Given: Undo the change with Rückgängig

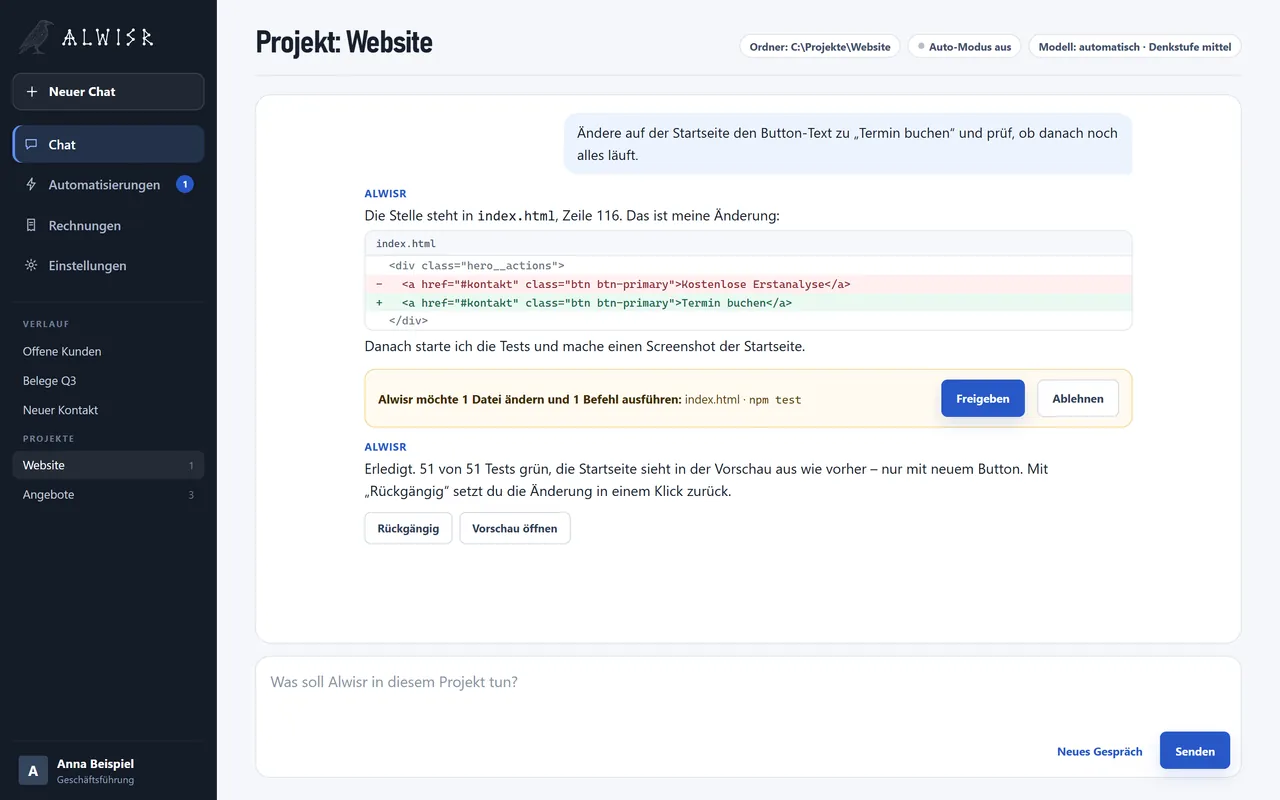Looking at the screenshot, I should pyautogui.click(x=408, y=528).
